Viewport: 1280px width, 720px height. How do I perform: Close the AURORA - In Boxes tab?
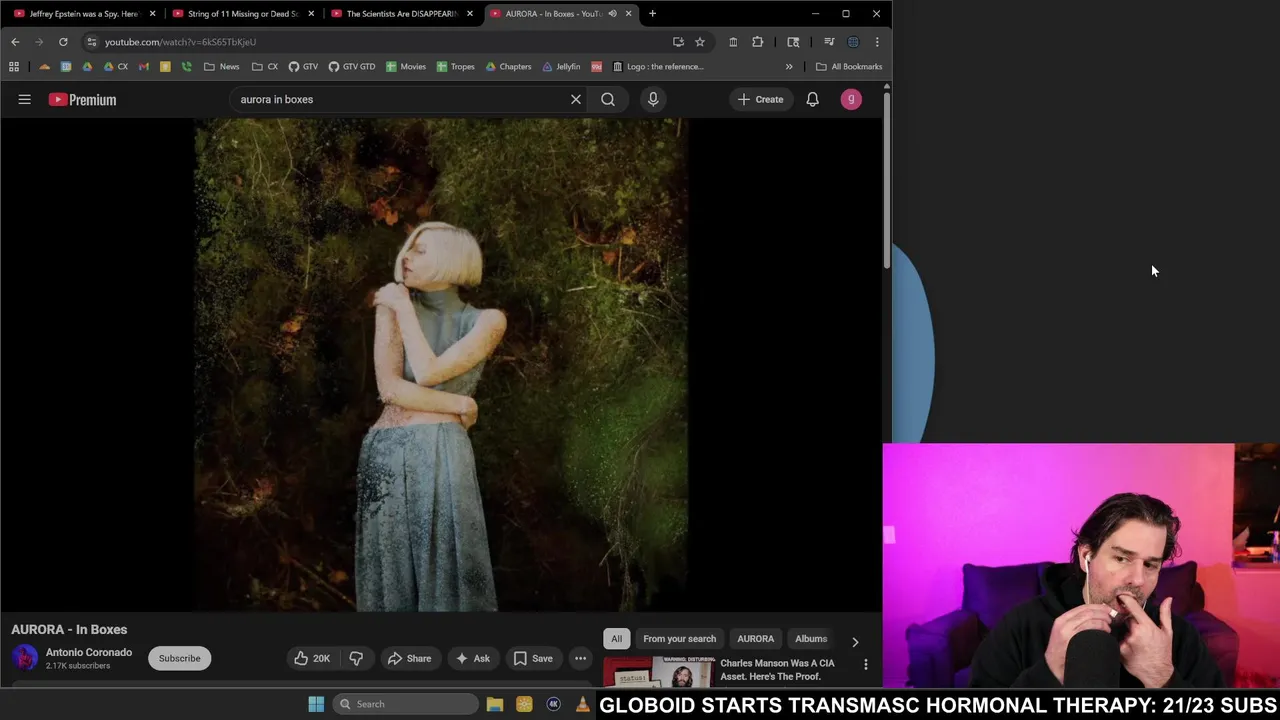coord(628,14)
